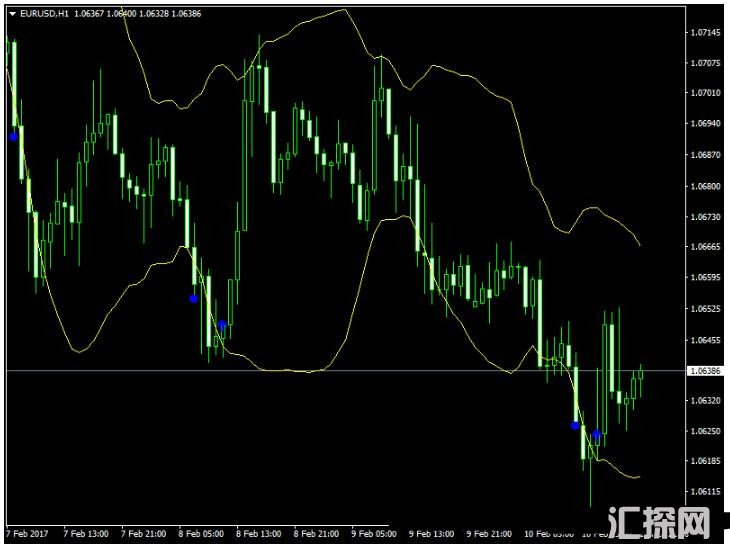Click the EURUSD,H1 chart title text
The image size is (730, 547).
pos(44,14)
